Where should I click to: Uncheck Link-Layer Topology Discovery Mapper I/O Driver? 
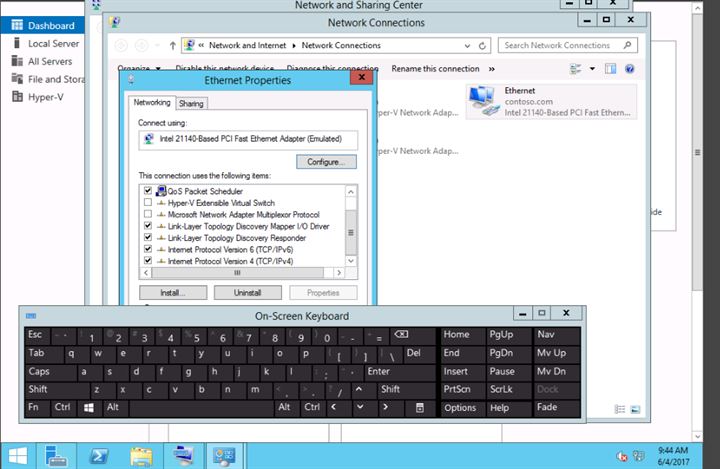[148, 226]
